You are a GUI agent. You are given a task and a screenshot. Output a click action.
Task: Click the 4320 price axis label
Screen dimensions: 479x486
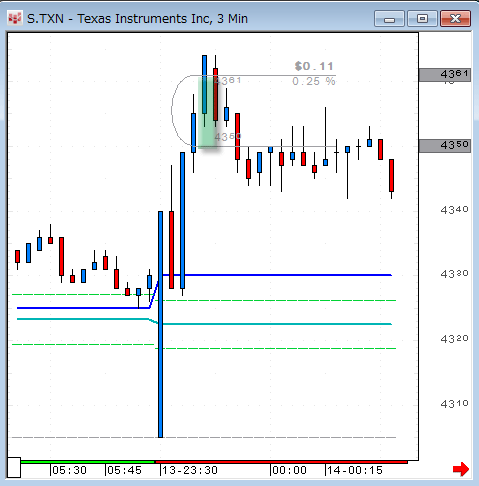coord(454,339)
